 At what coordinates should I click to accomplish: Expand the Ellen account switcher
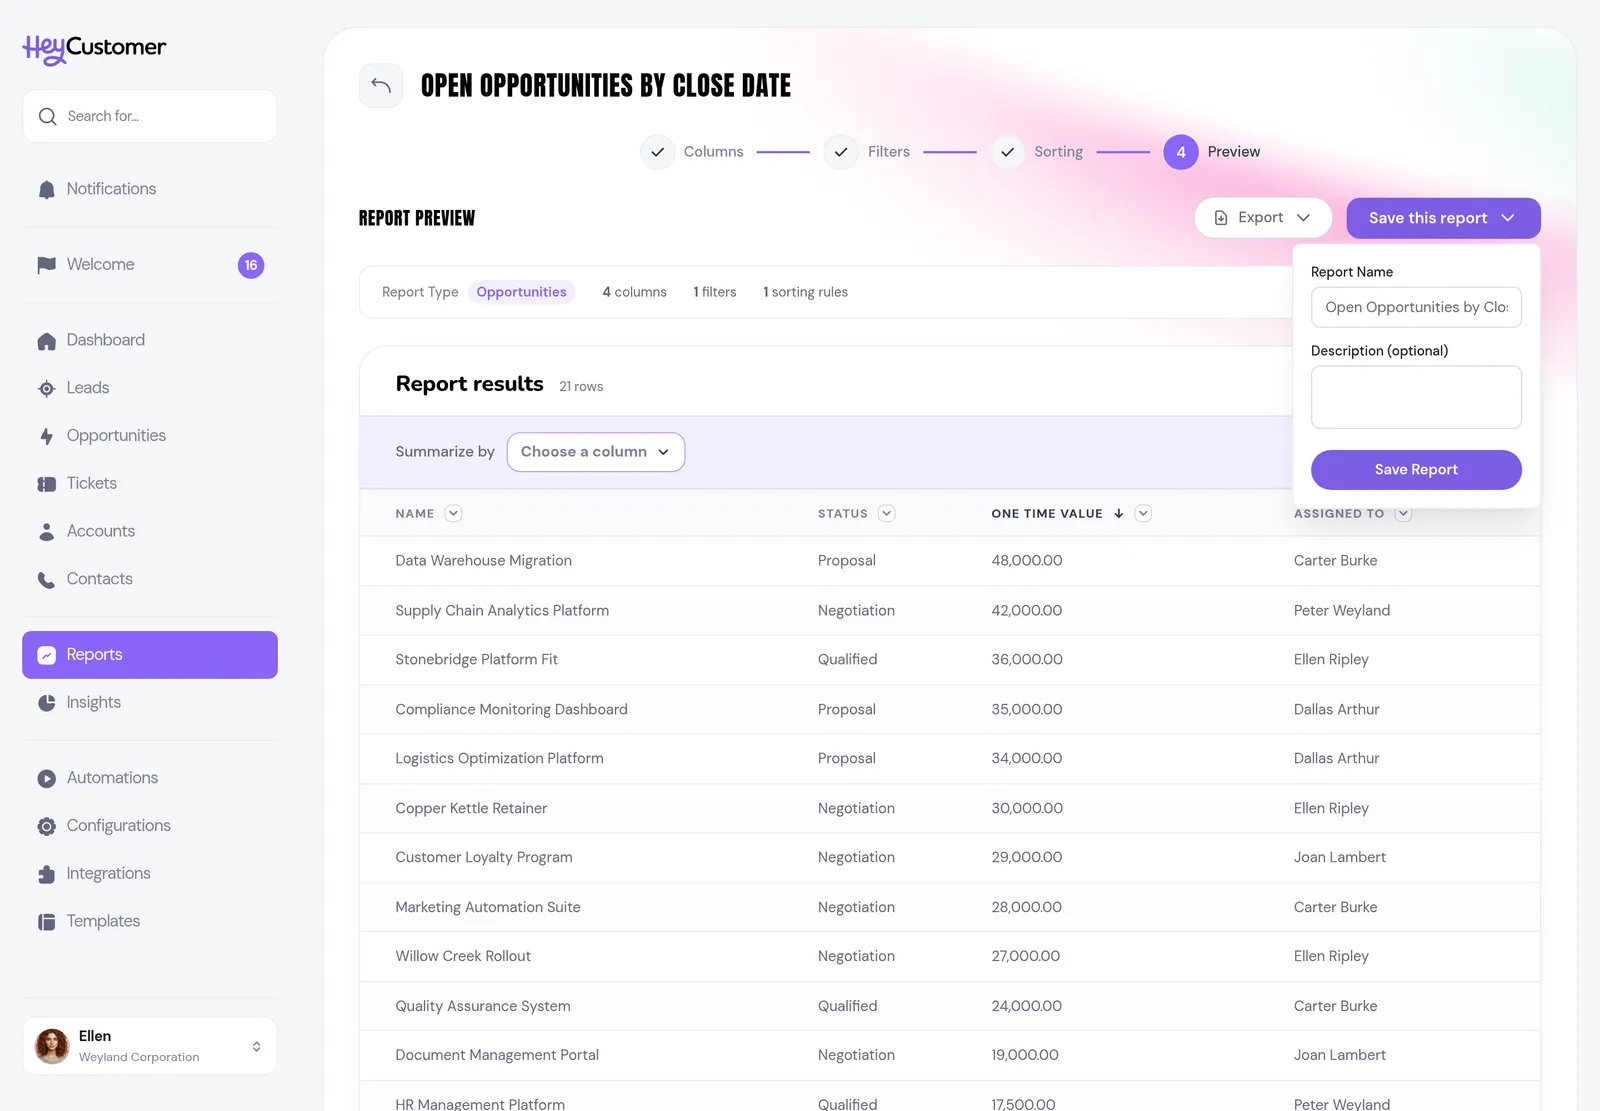256,1046
